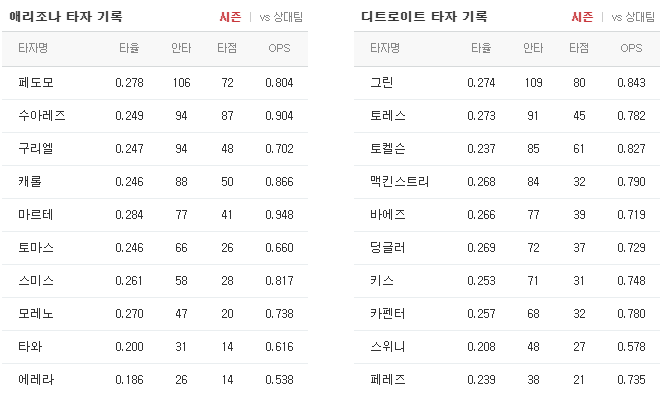Click batter name 캐롤
The width and height of the screenshot is (661, 407).
[30, 181]
